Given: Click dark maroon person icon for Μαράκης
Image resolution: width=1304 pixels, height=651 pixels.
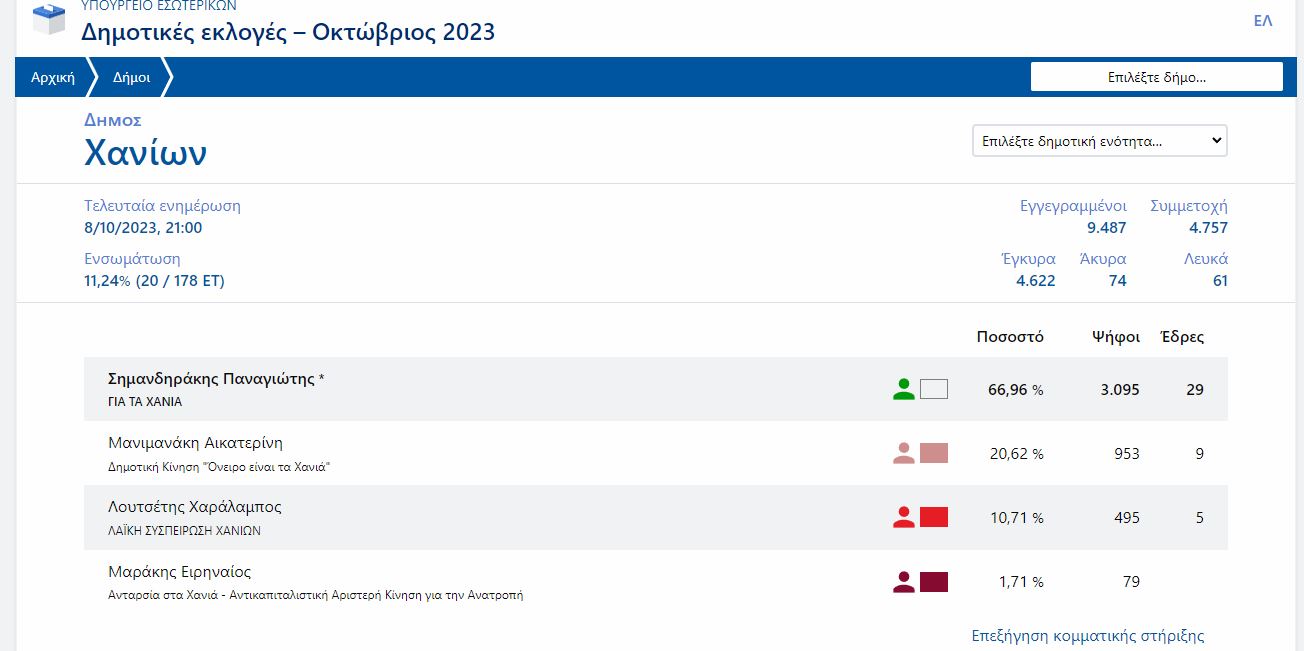Looking at the screenshot, I should [904, 582].
